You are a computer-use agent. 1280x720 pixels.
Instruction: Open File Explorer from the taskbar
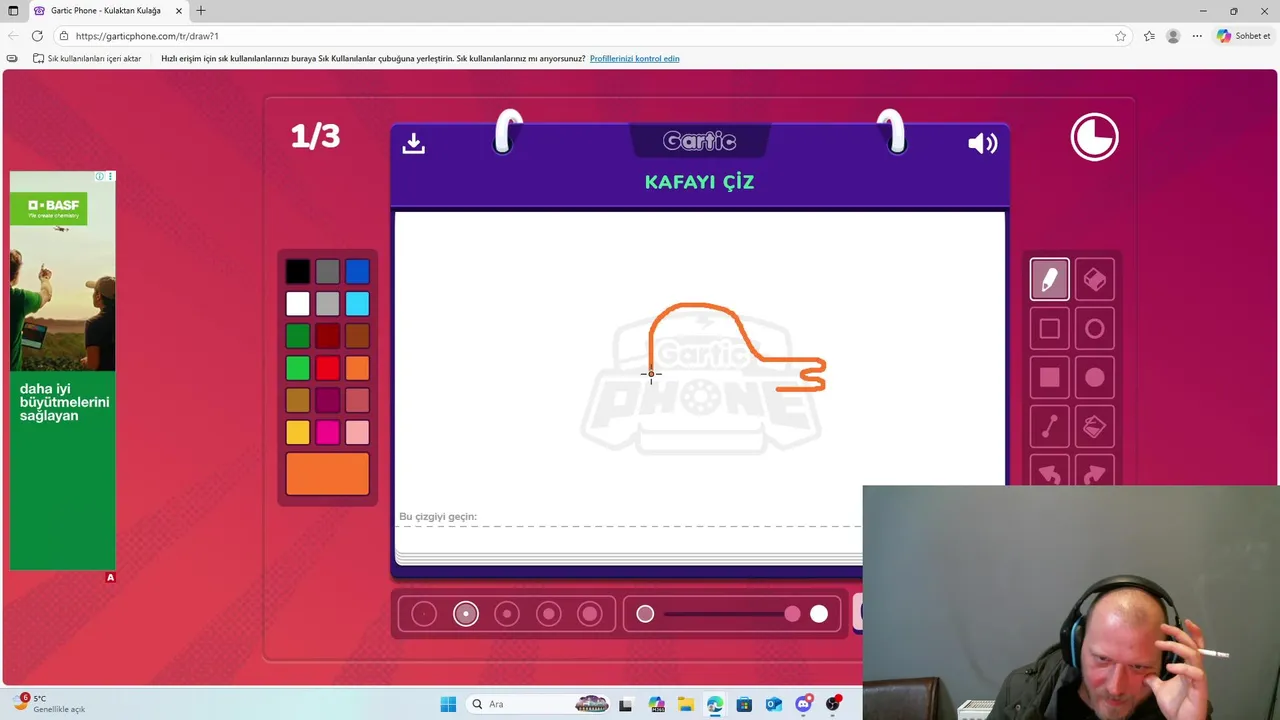[685, 704]
